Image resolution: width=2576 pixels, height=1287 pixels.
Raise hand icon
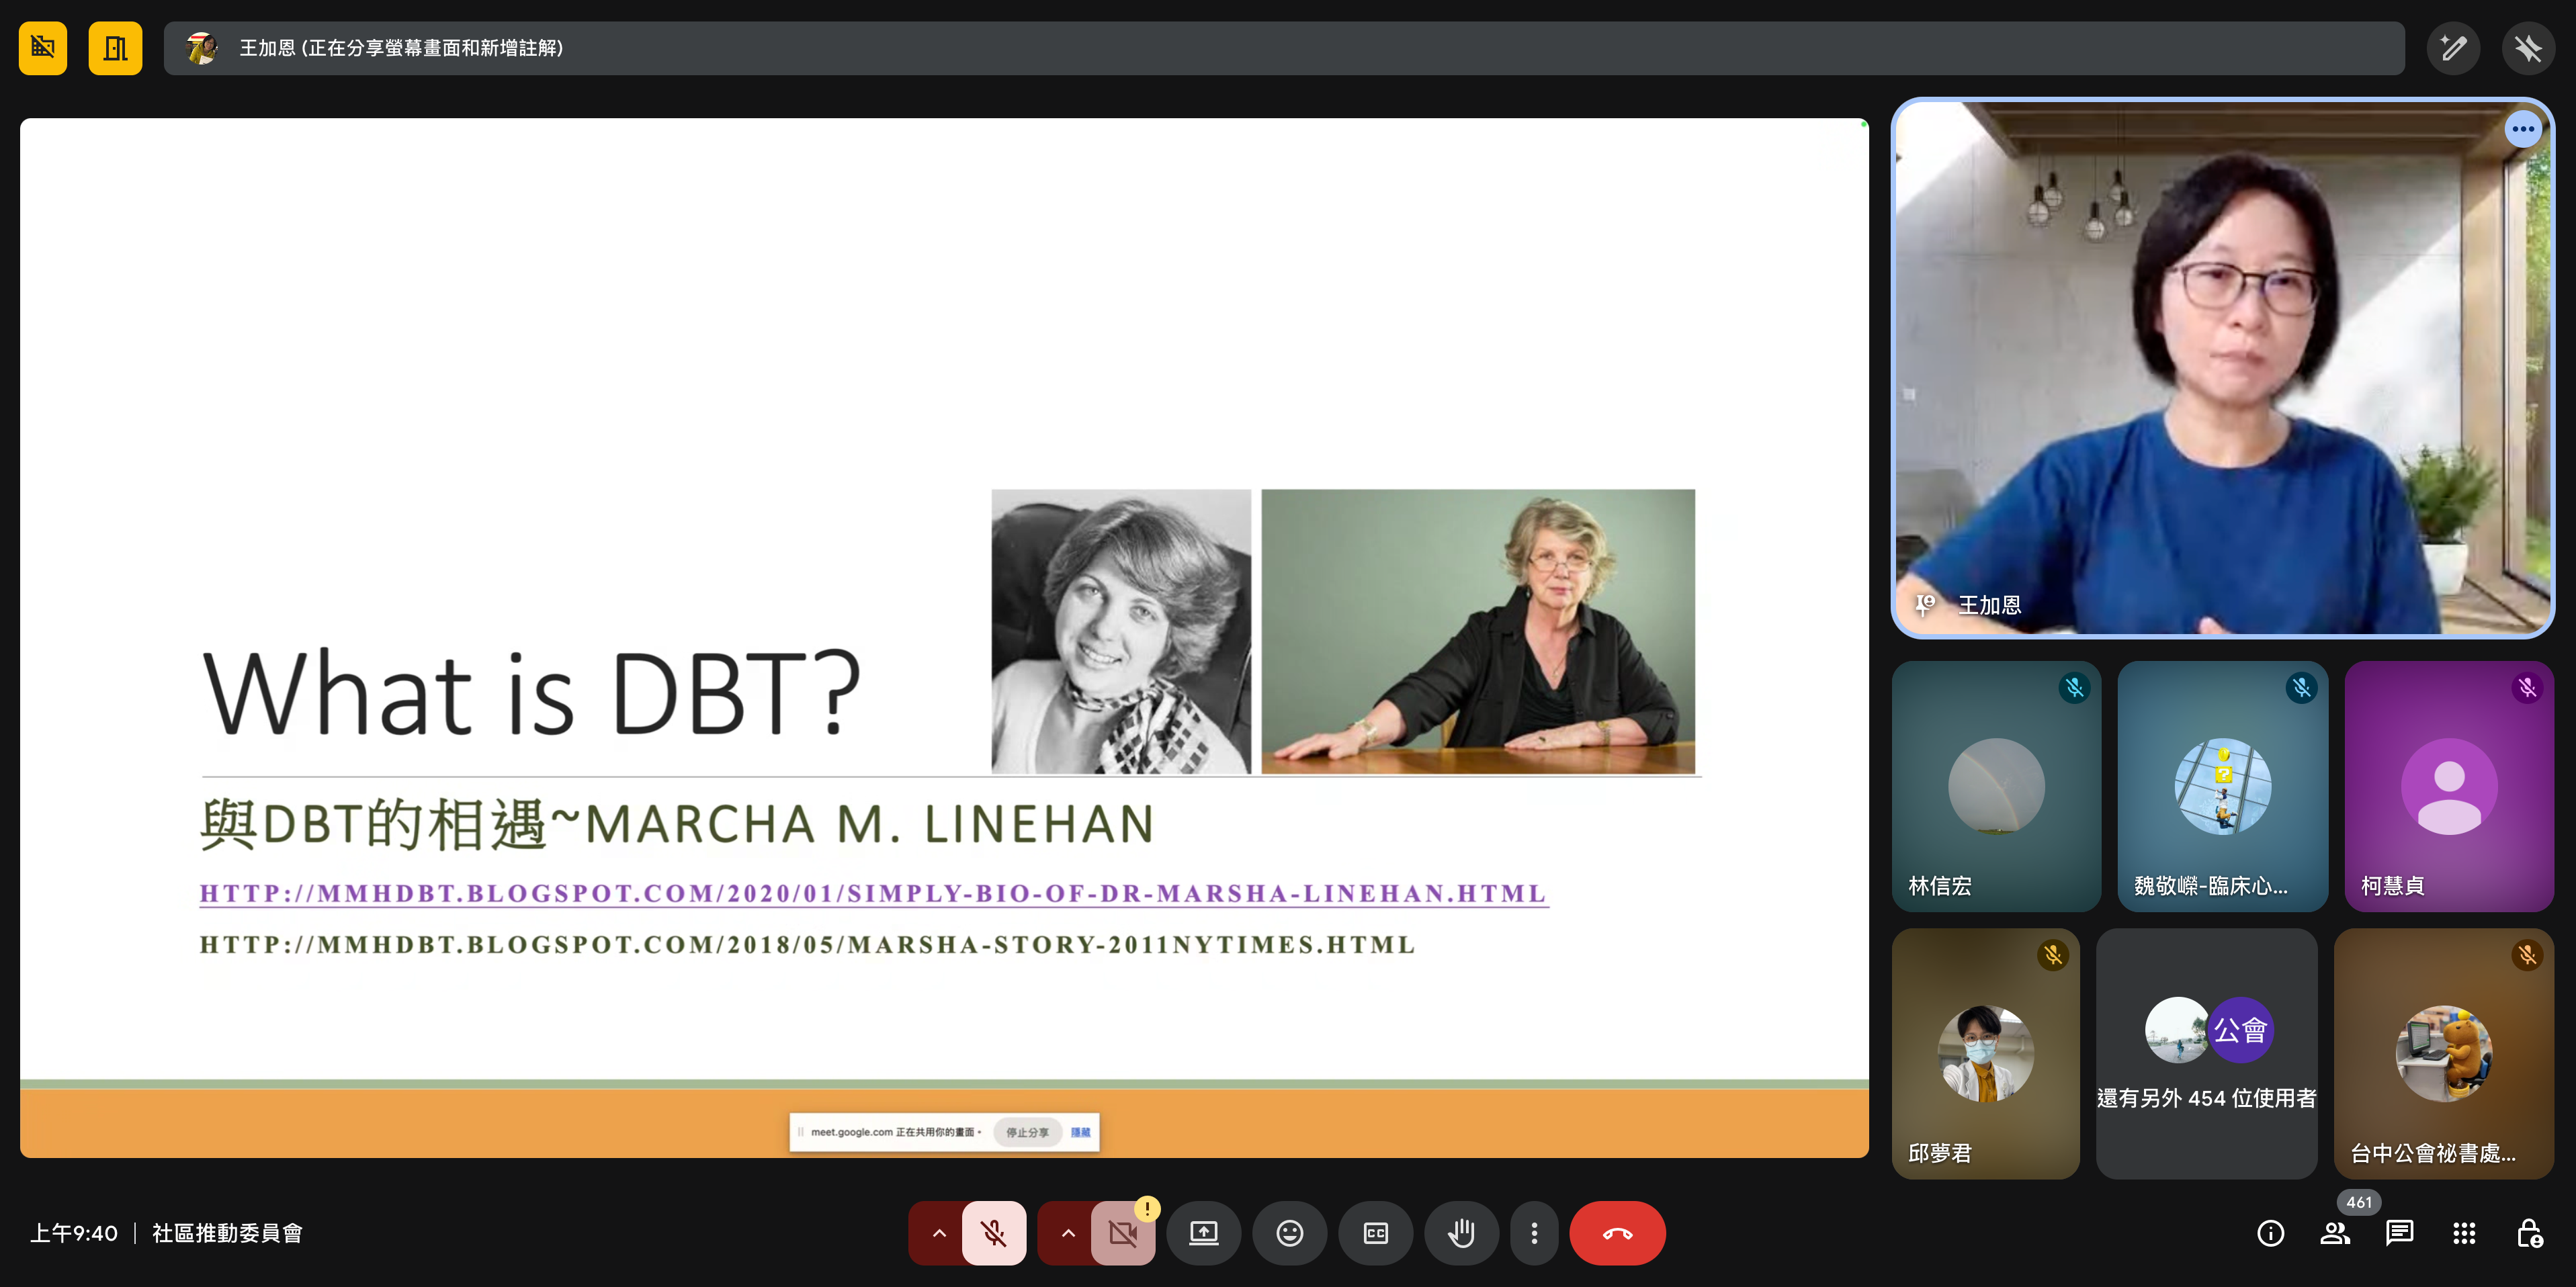[1461, 1233]
